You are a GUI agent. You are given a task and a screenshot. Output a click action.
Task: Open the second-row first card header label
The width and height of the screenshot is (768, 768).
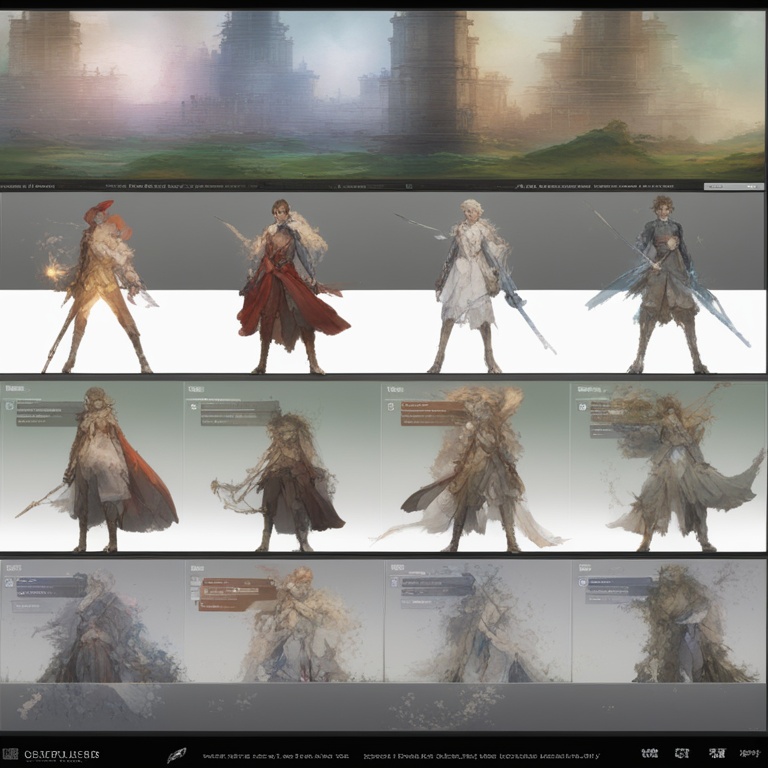point(15,388)
